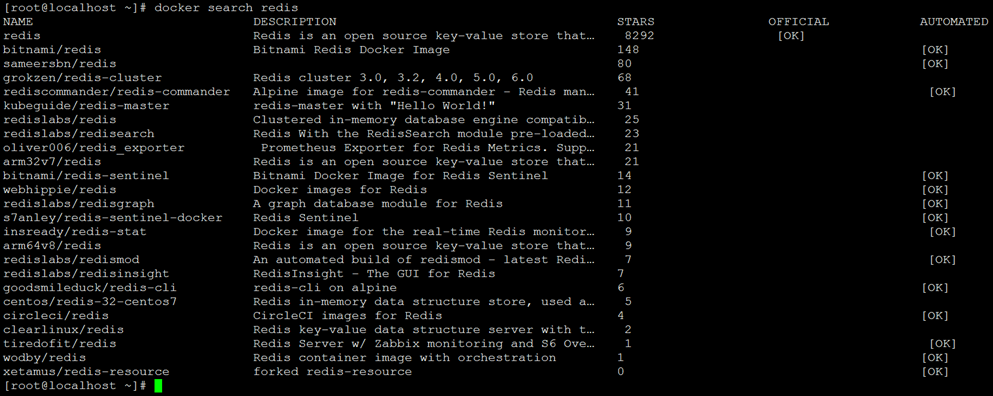The width and height of the screenshot is (993, 396).
Task: Select the bitnami/redis image name
Action: (52, 49)
